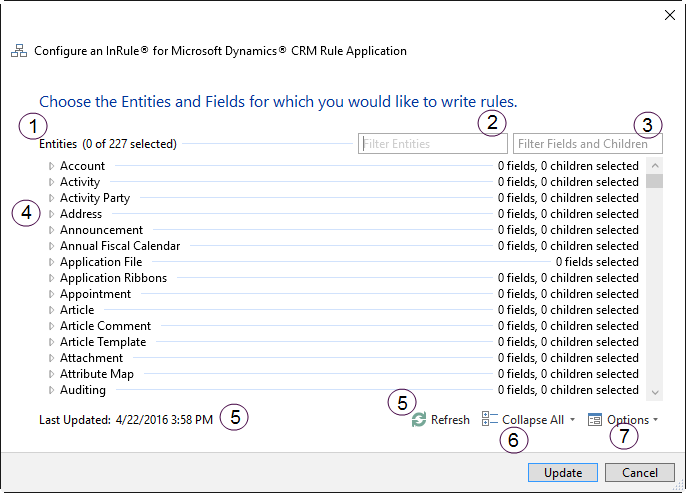Expand the Application File entity
The width and height of the screenshot is (686, 493).
click(51, 262)
